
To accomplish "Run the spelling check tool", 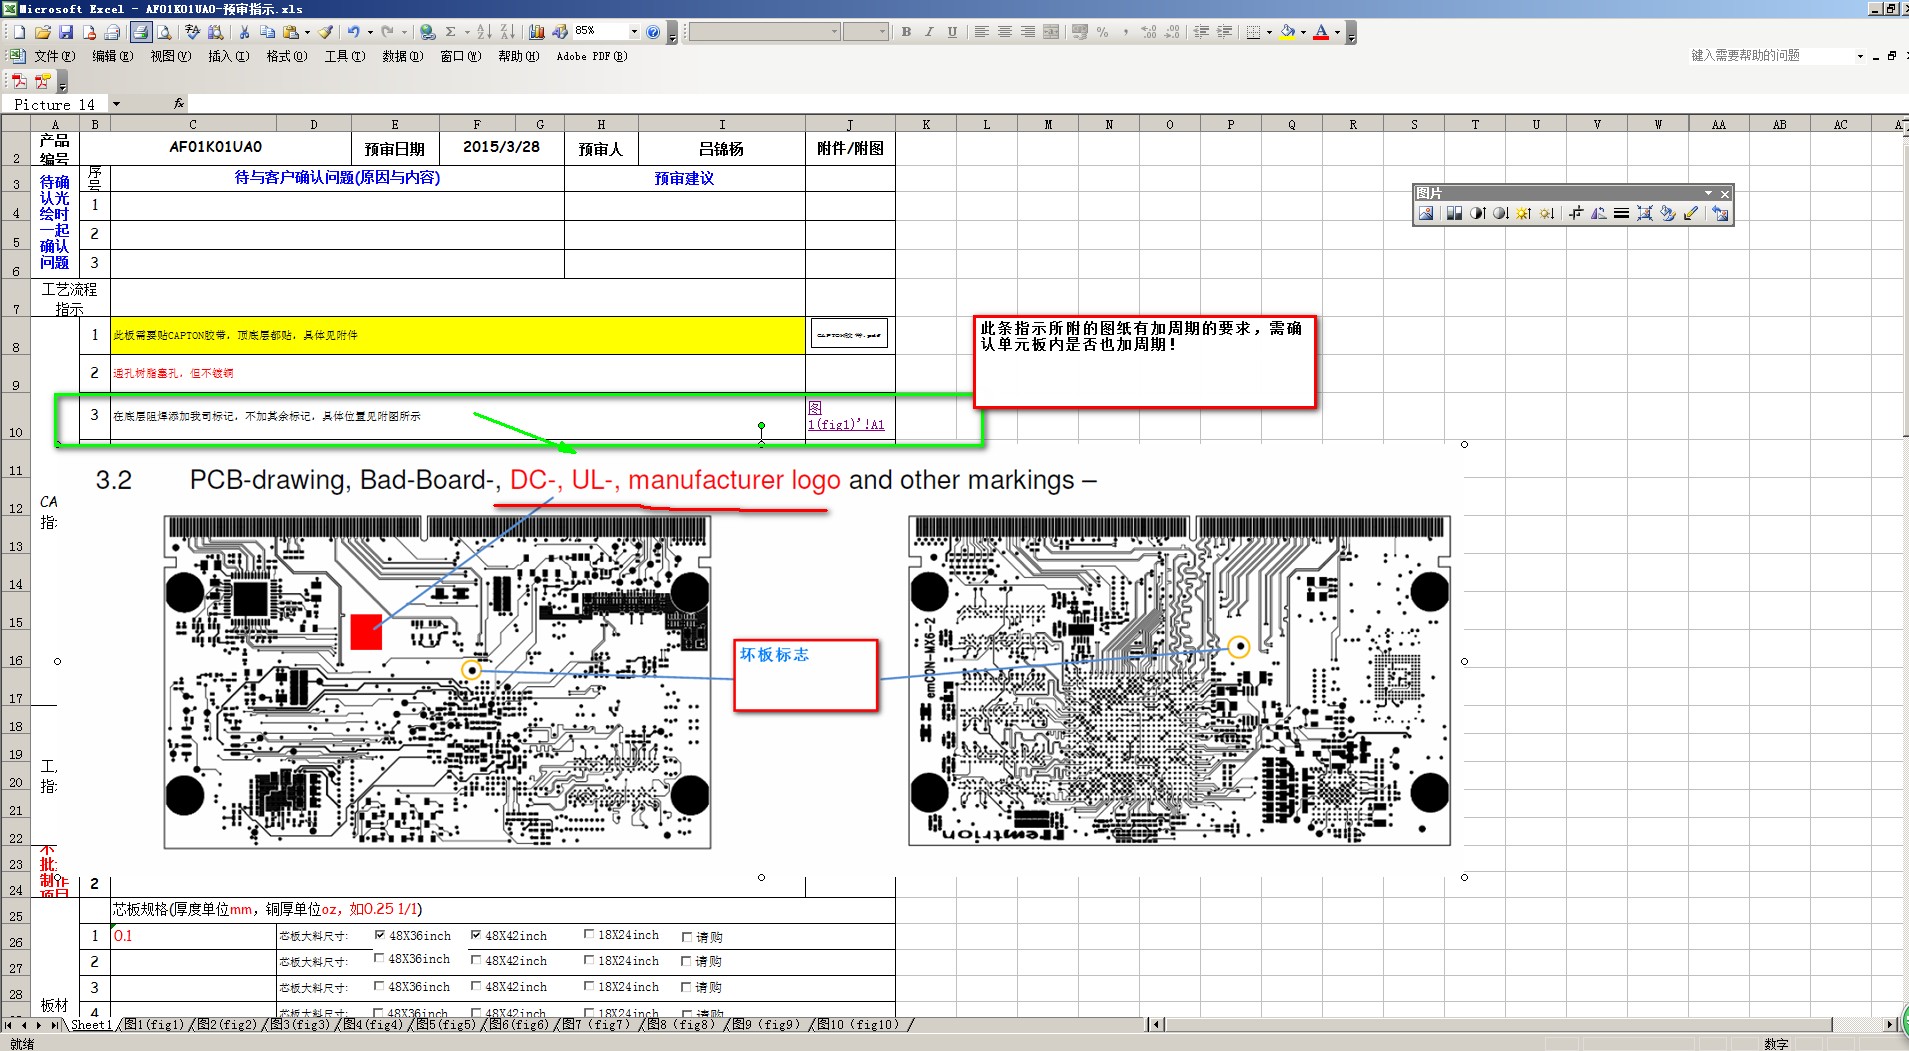I will click(x=192, y=32).
